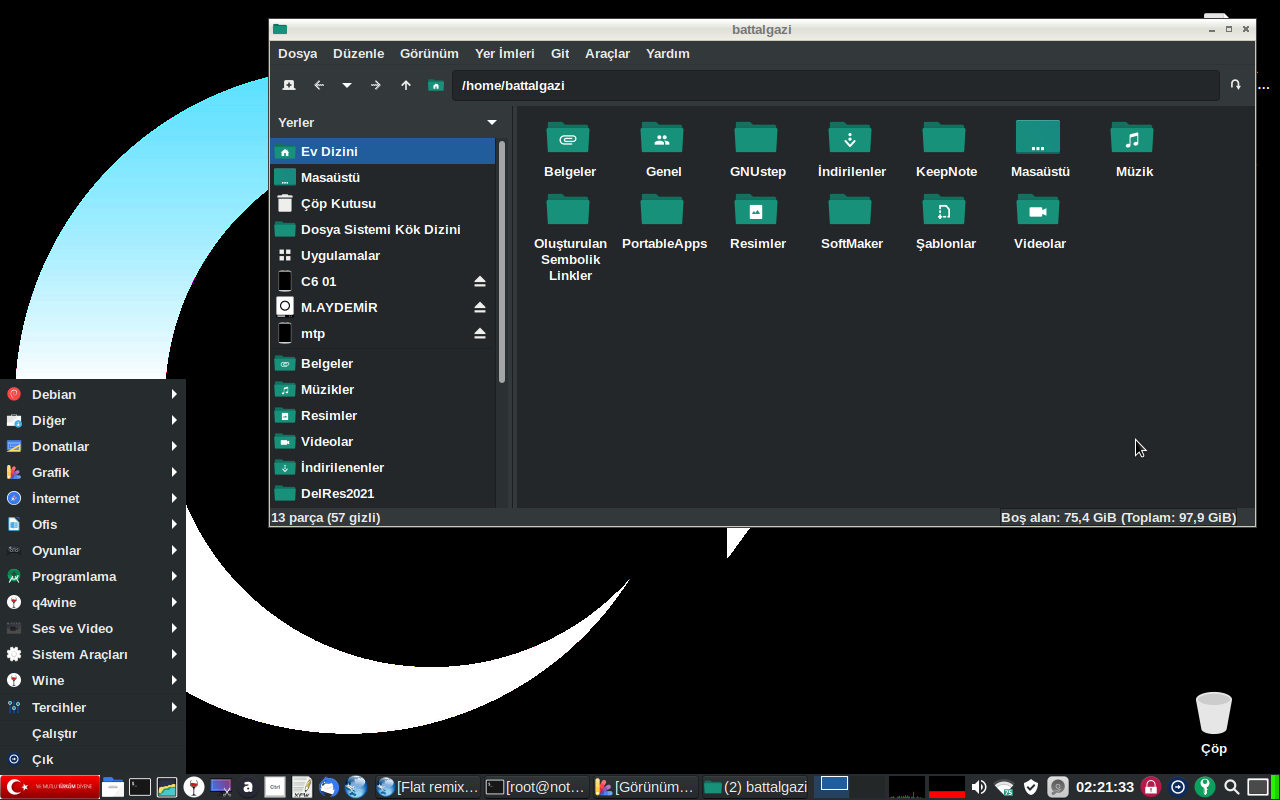
Task: Select Dosya Sistemi Kök Dizini in sidebar
Action: click(383, 229)
